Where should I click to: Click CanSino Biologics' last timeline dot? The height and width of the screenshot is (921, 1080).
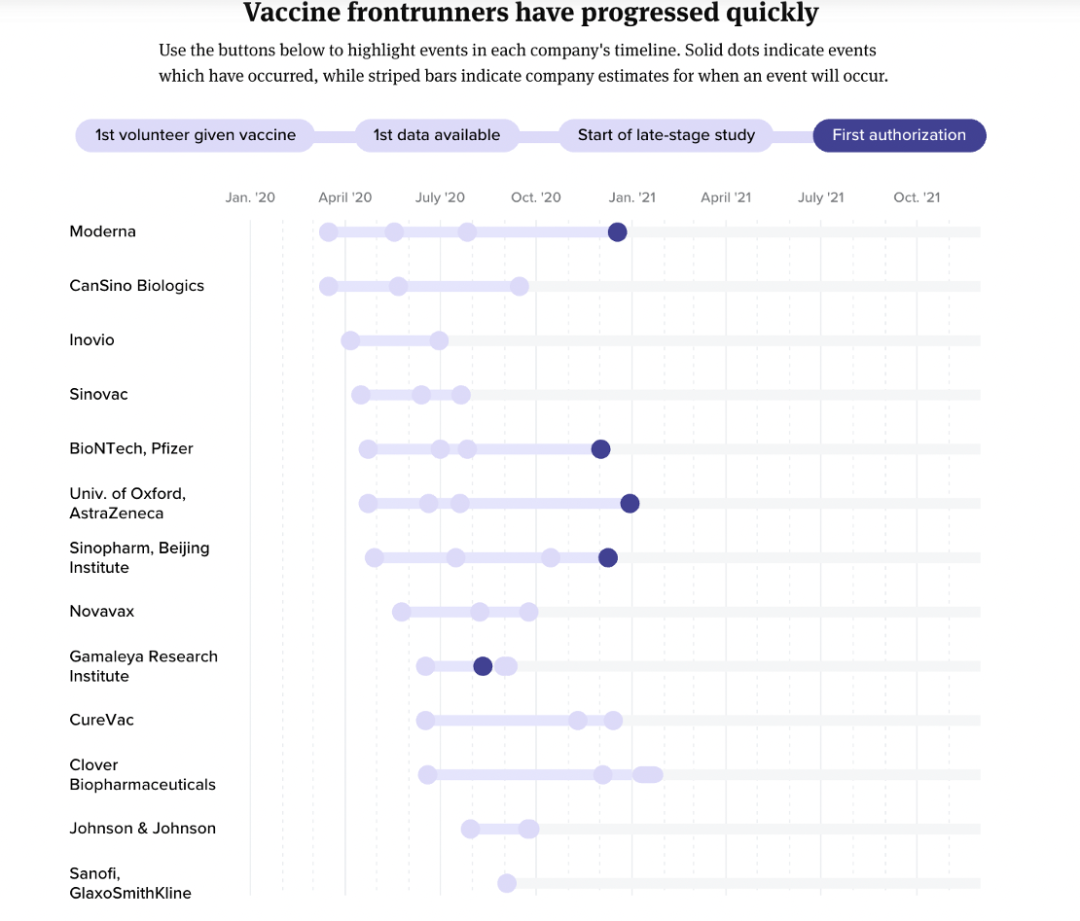point(519,286)
